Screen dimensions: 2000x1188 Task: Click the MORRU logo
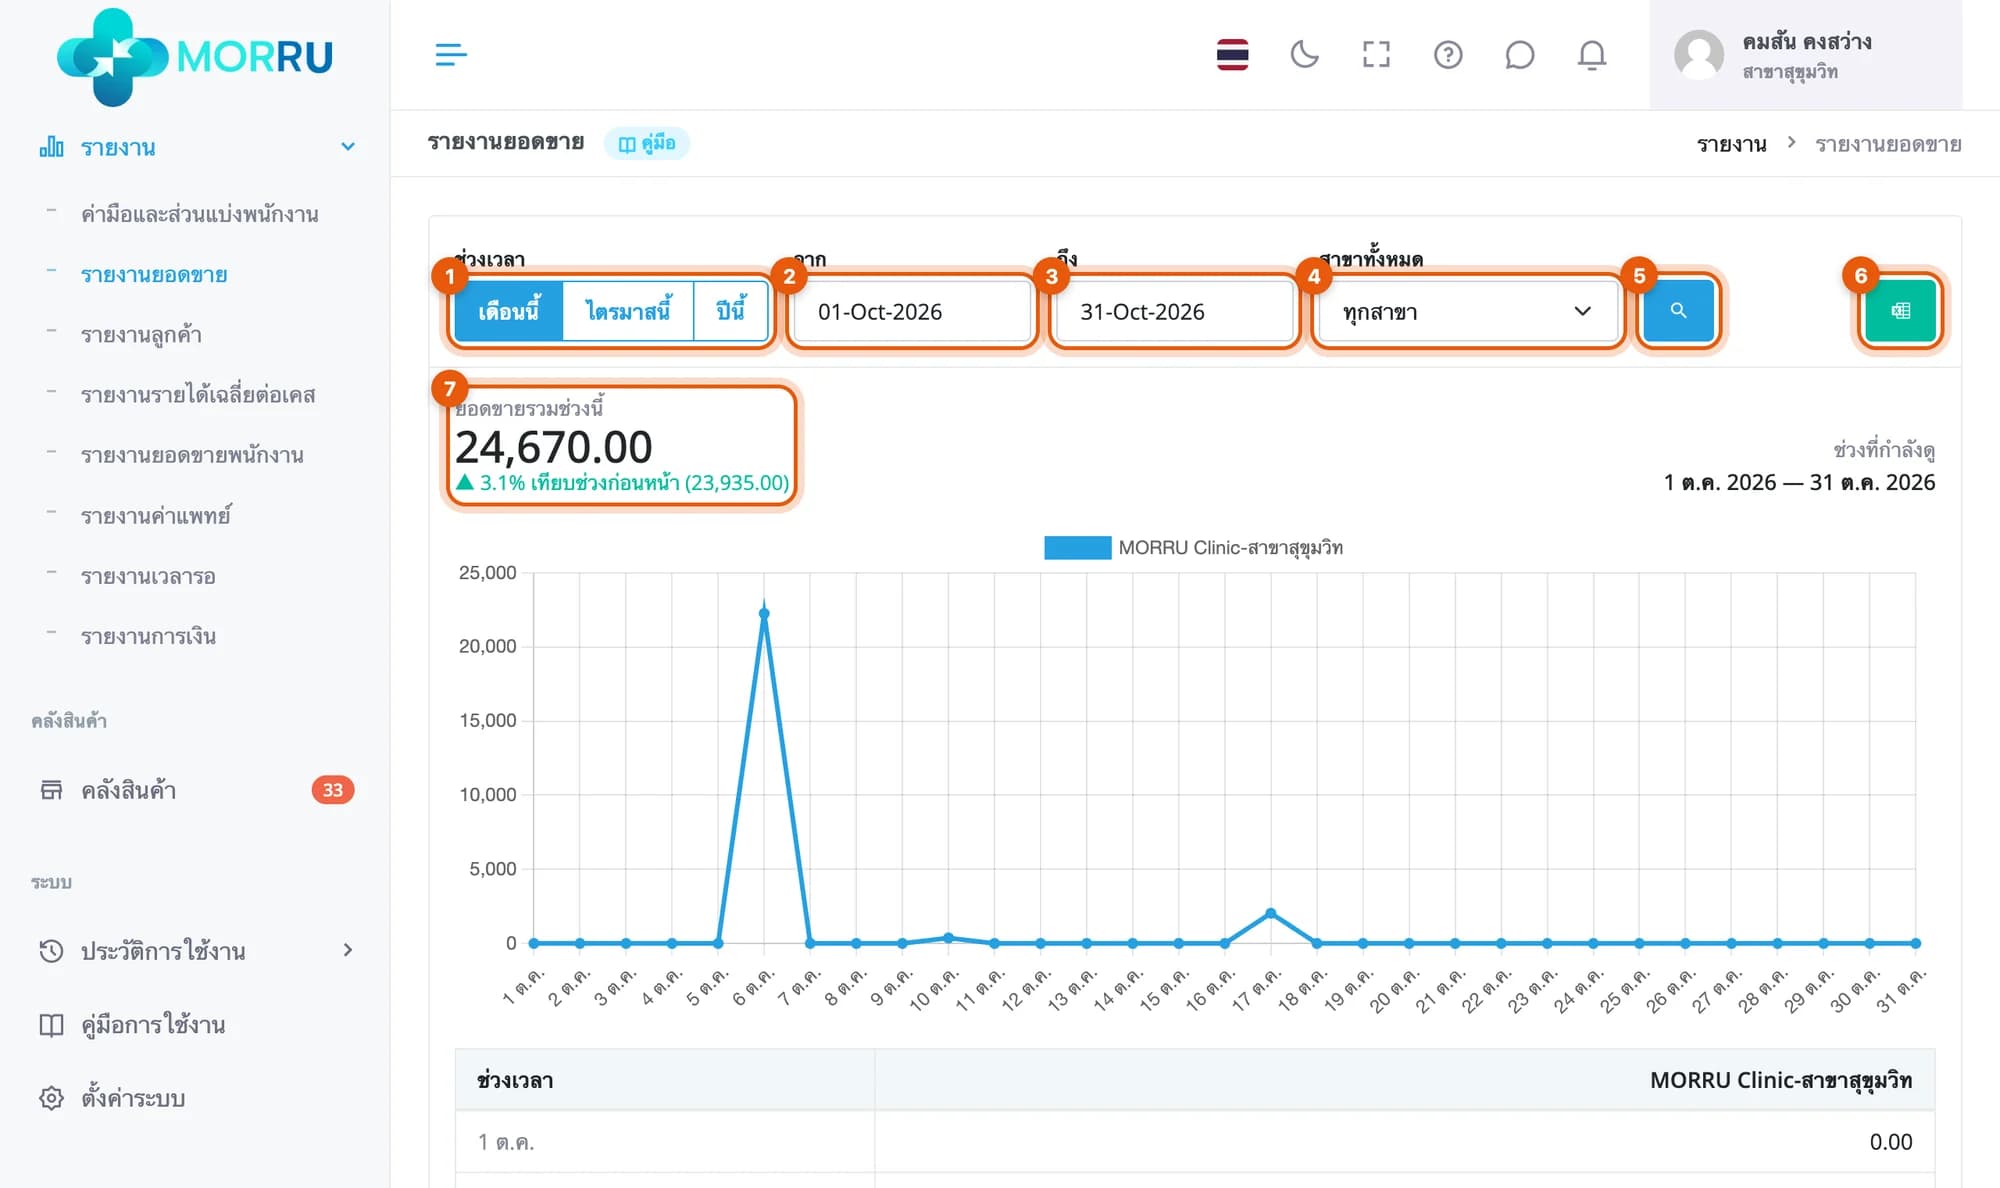pyautogui.click(x=195, y=56)
